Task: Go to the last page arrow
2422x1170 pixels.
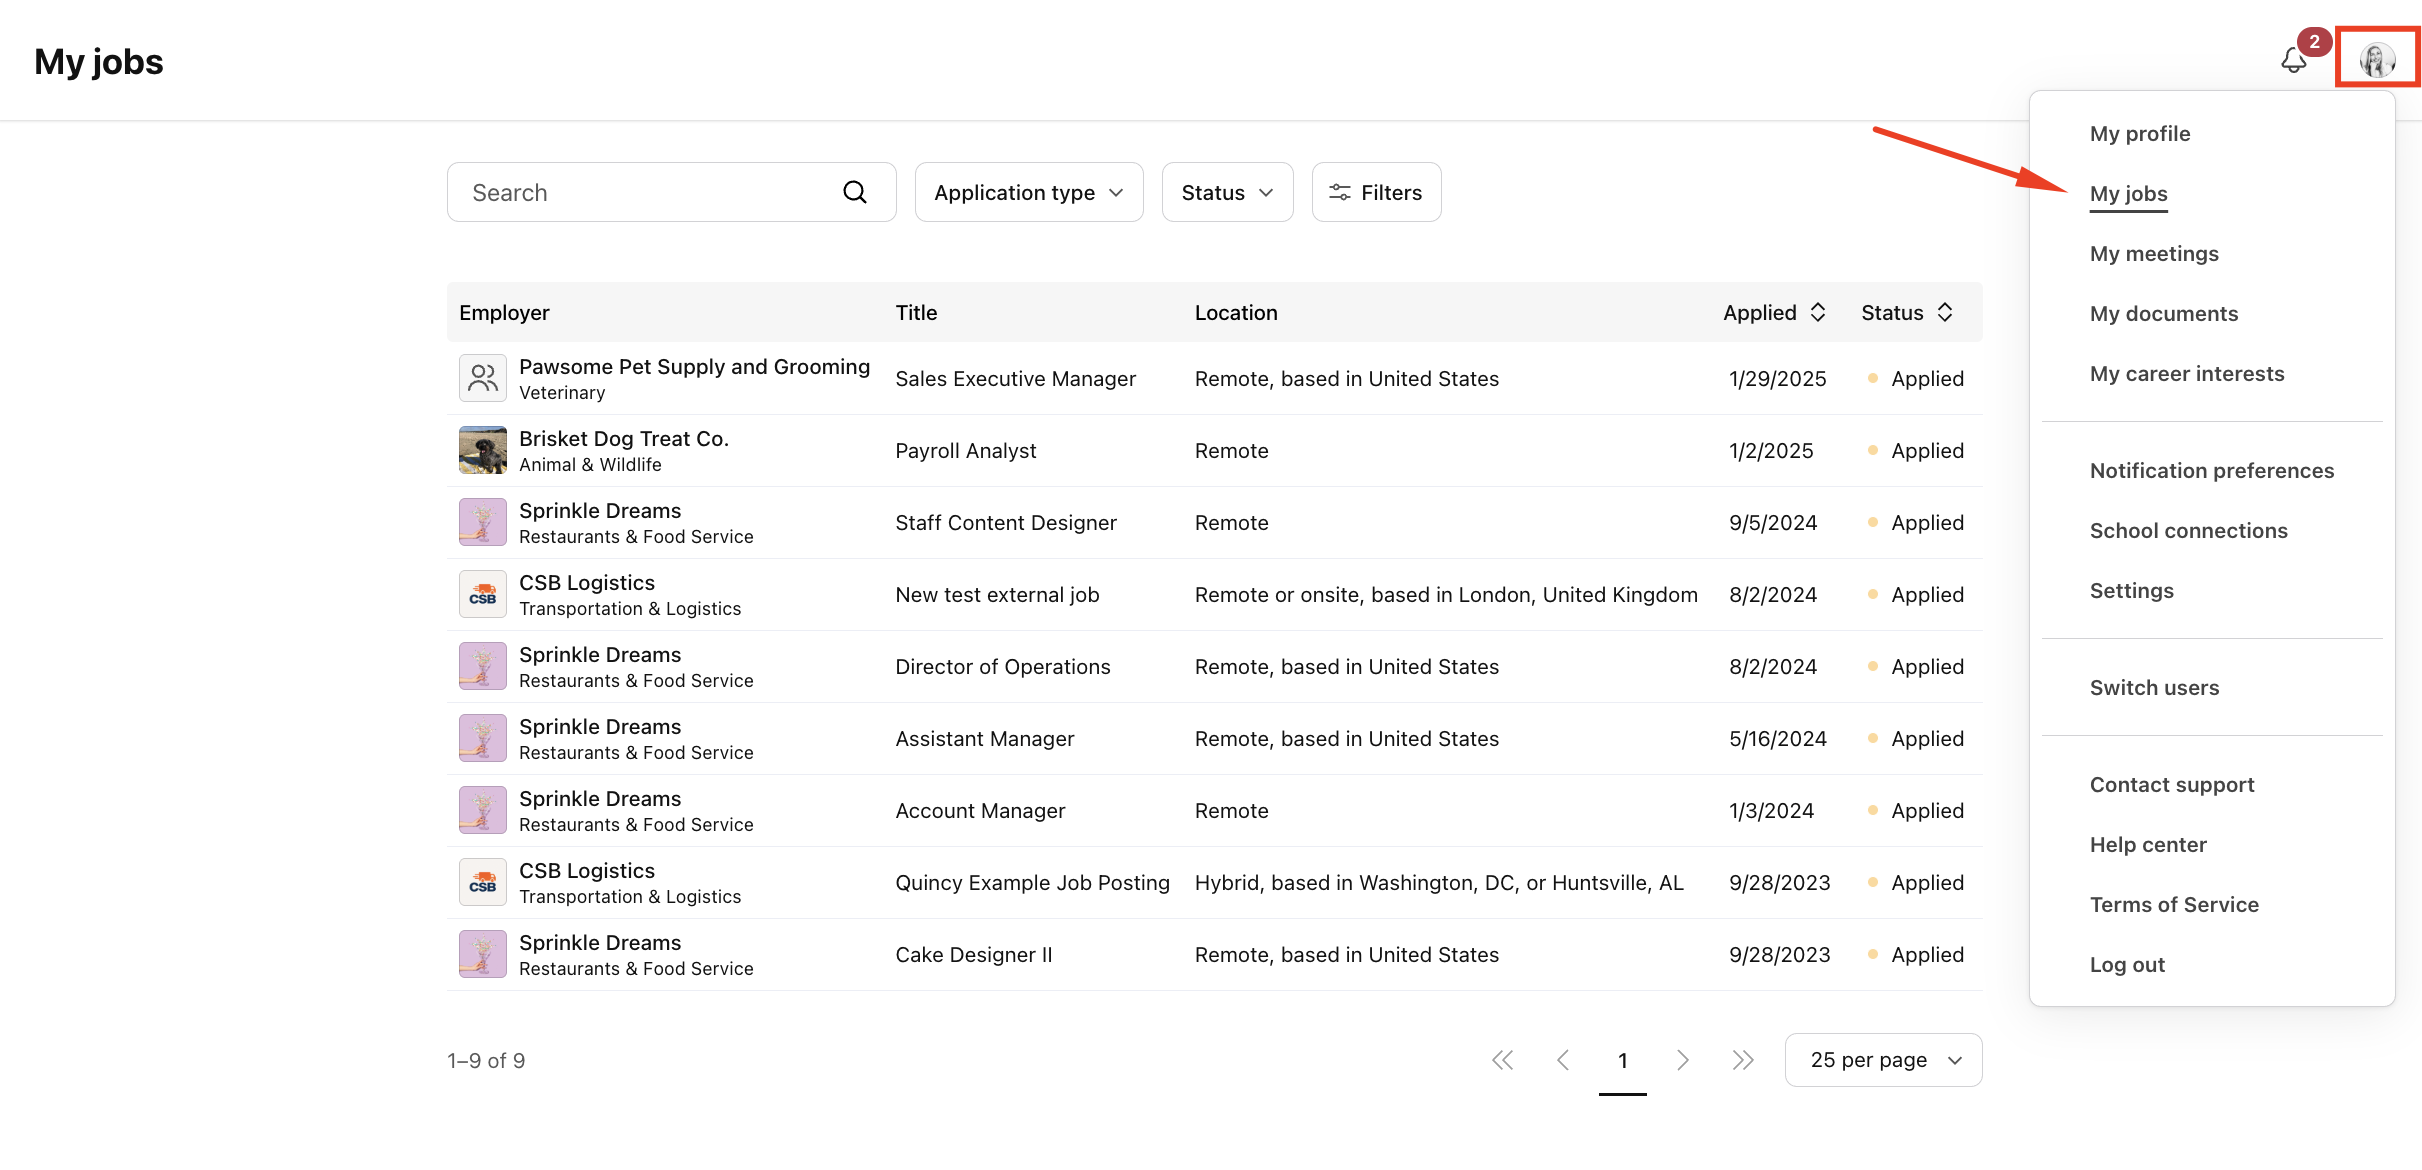Action: coord(1742,1060)
